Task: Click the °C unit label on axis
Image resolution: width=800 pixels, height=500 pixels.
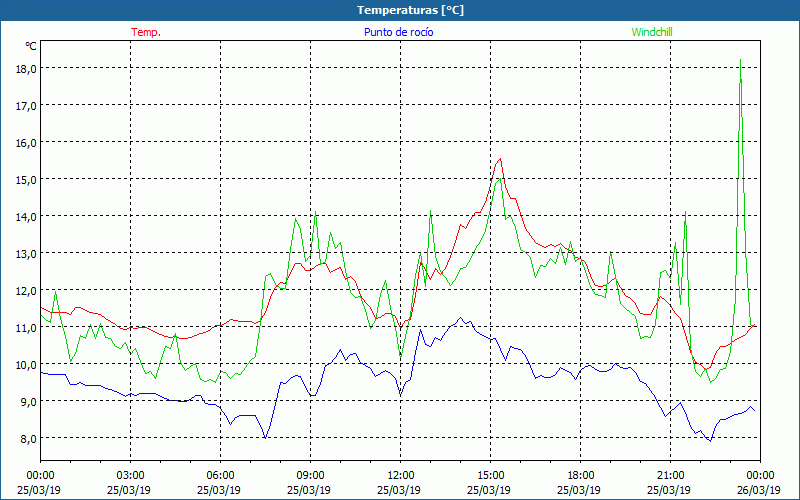Action: pos(31,46)
